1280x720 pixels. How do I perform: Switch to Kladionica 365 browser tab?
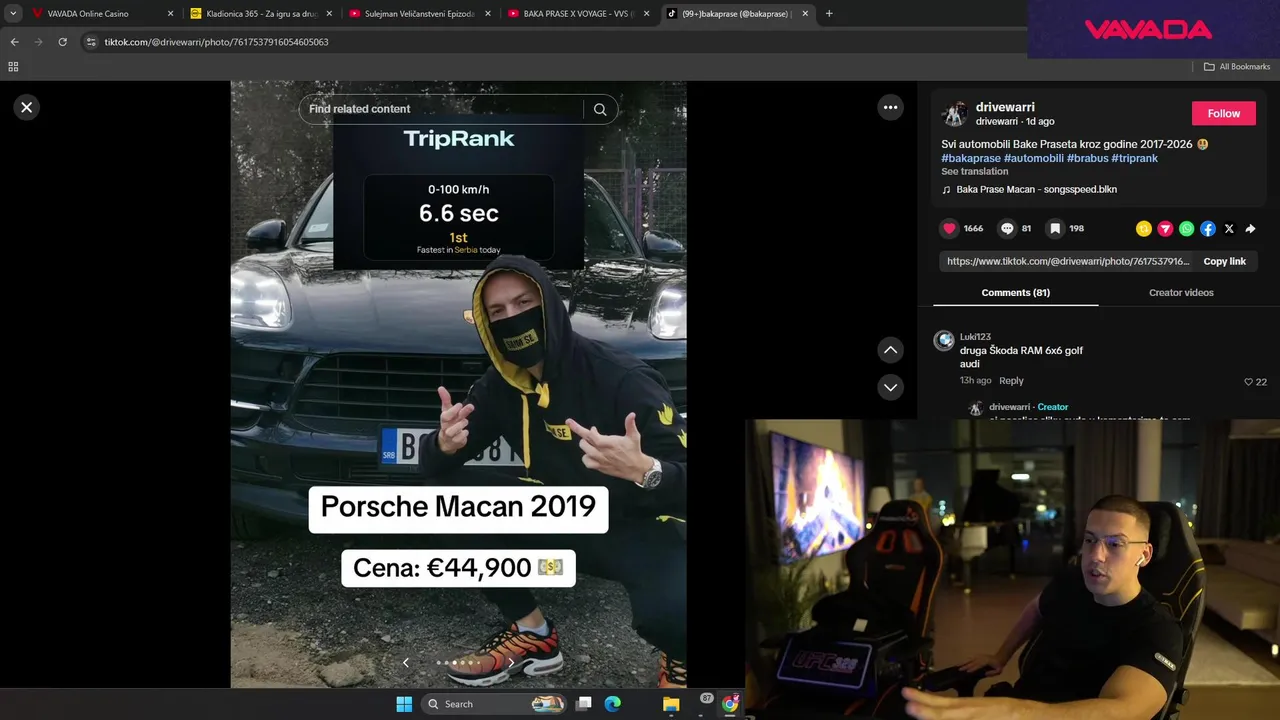(x=260, y=14)
